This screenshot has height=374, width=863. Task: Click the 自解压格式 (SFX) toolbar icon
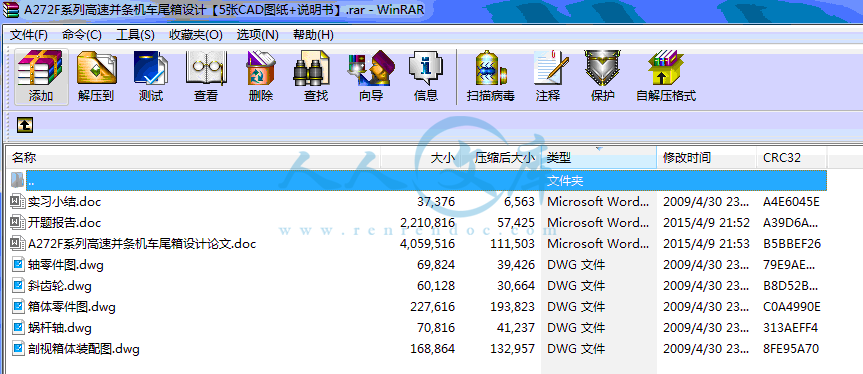665,68
